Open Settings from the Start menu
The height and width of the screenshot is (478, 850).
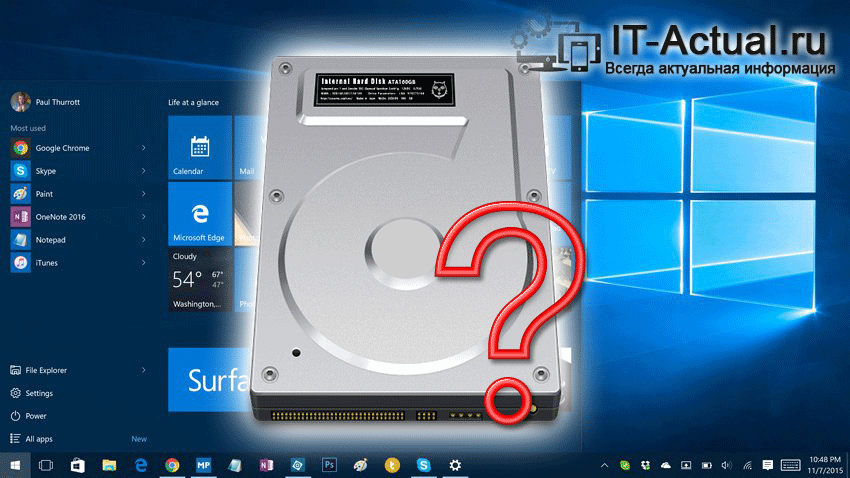(x=38, y=393)
